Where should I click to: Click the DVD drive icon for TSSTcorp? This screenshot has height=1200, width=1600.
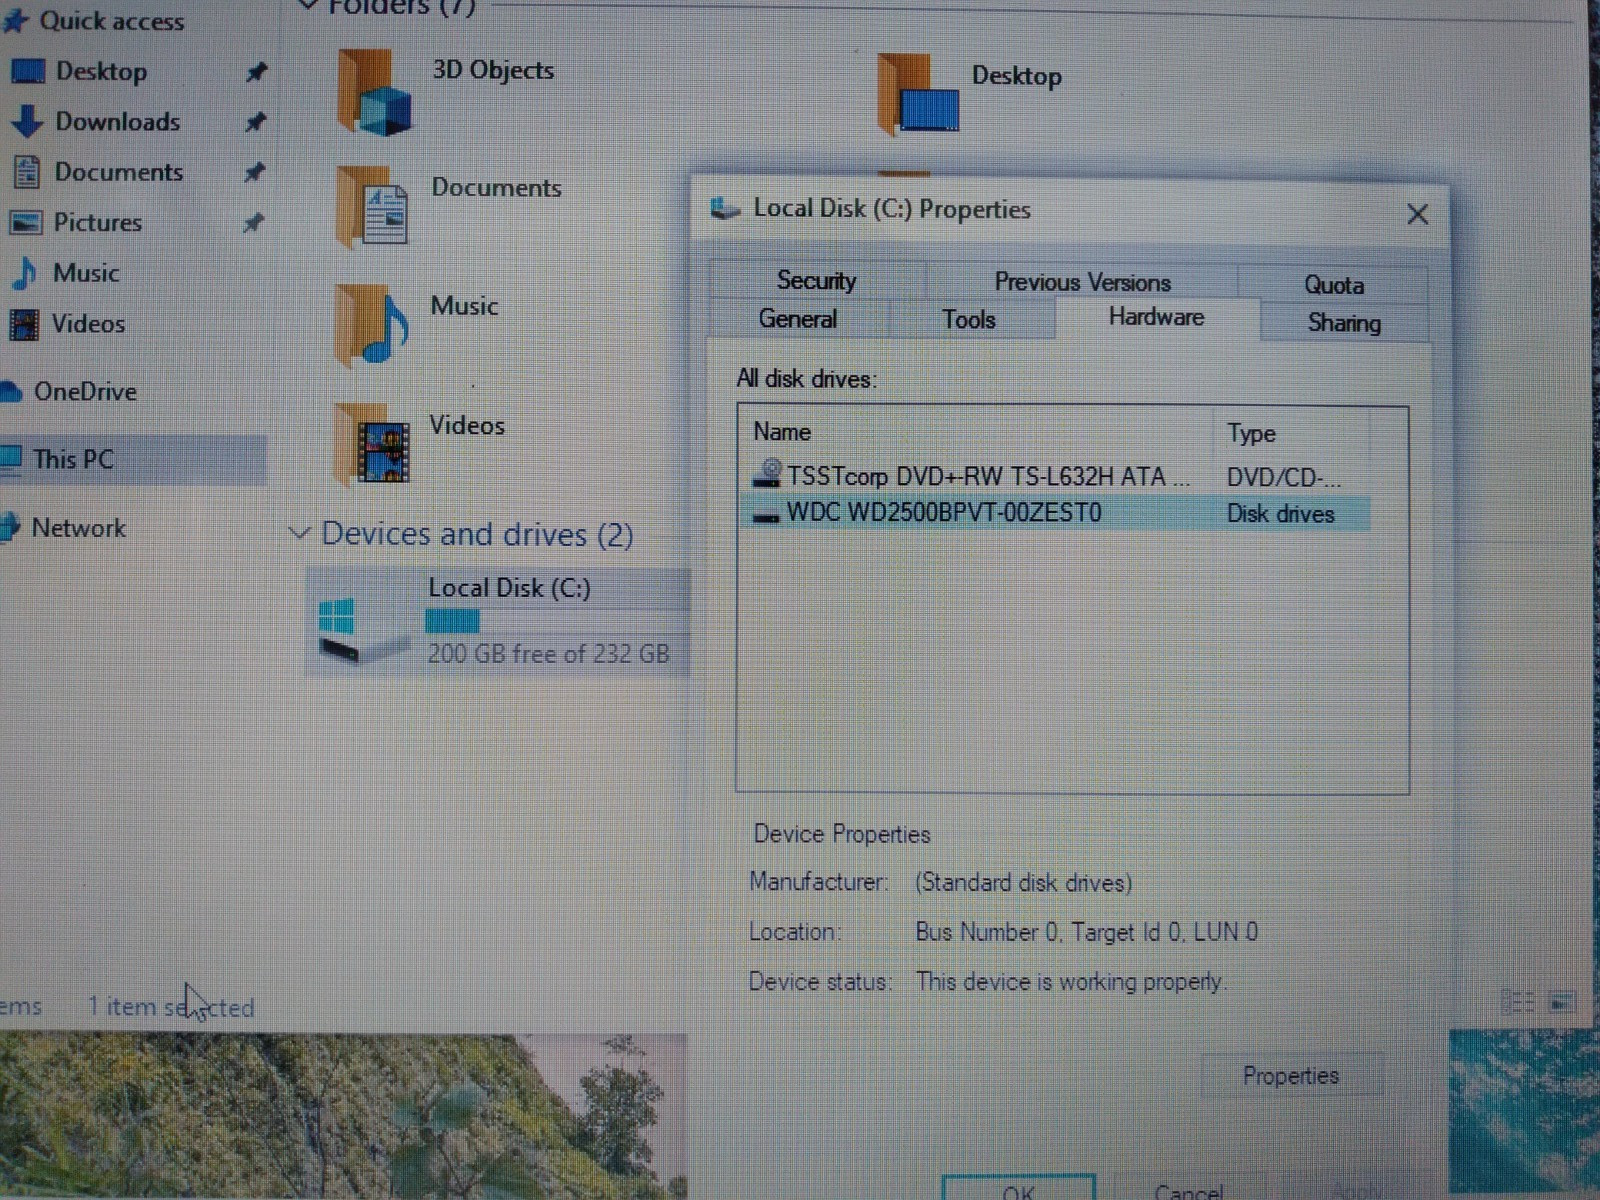tap(768, 472)
